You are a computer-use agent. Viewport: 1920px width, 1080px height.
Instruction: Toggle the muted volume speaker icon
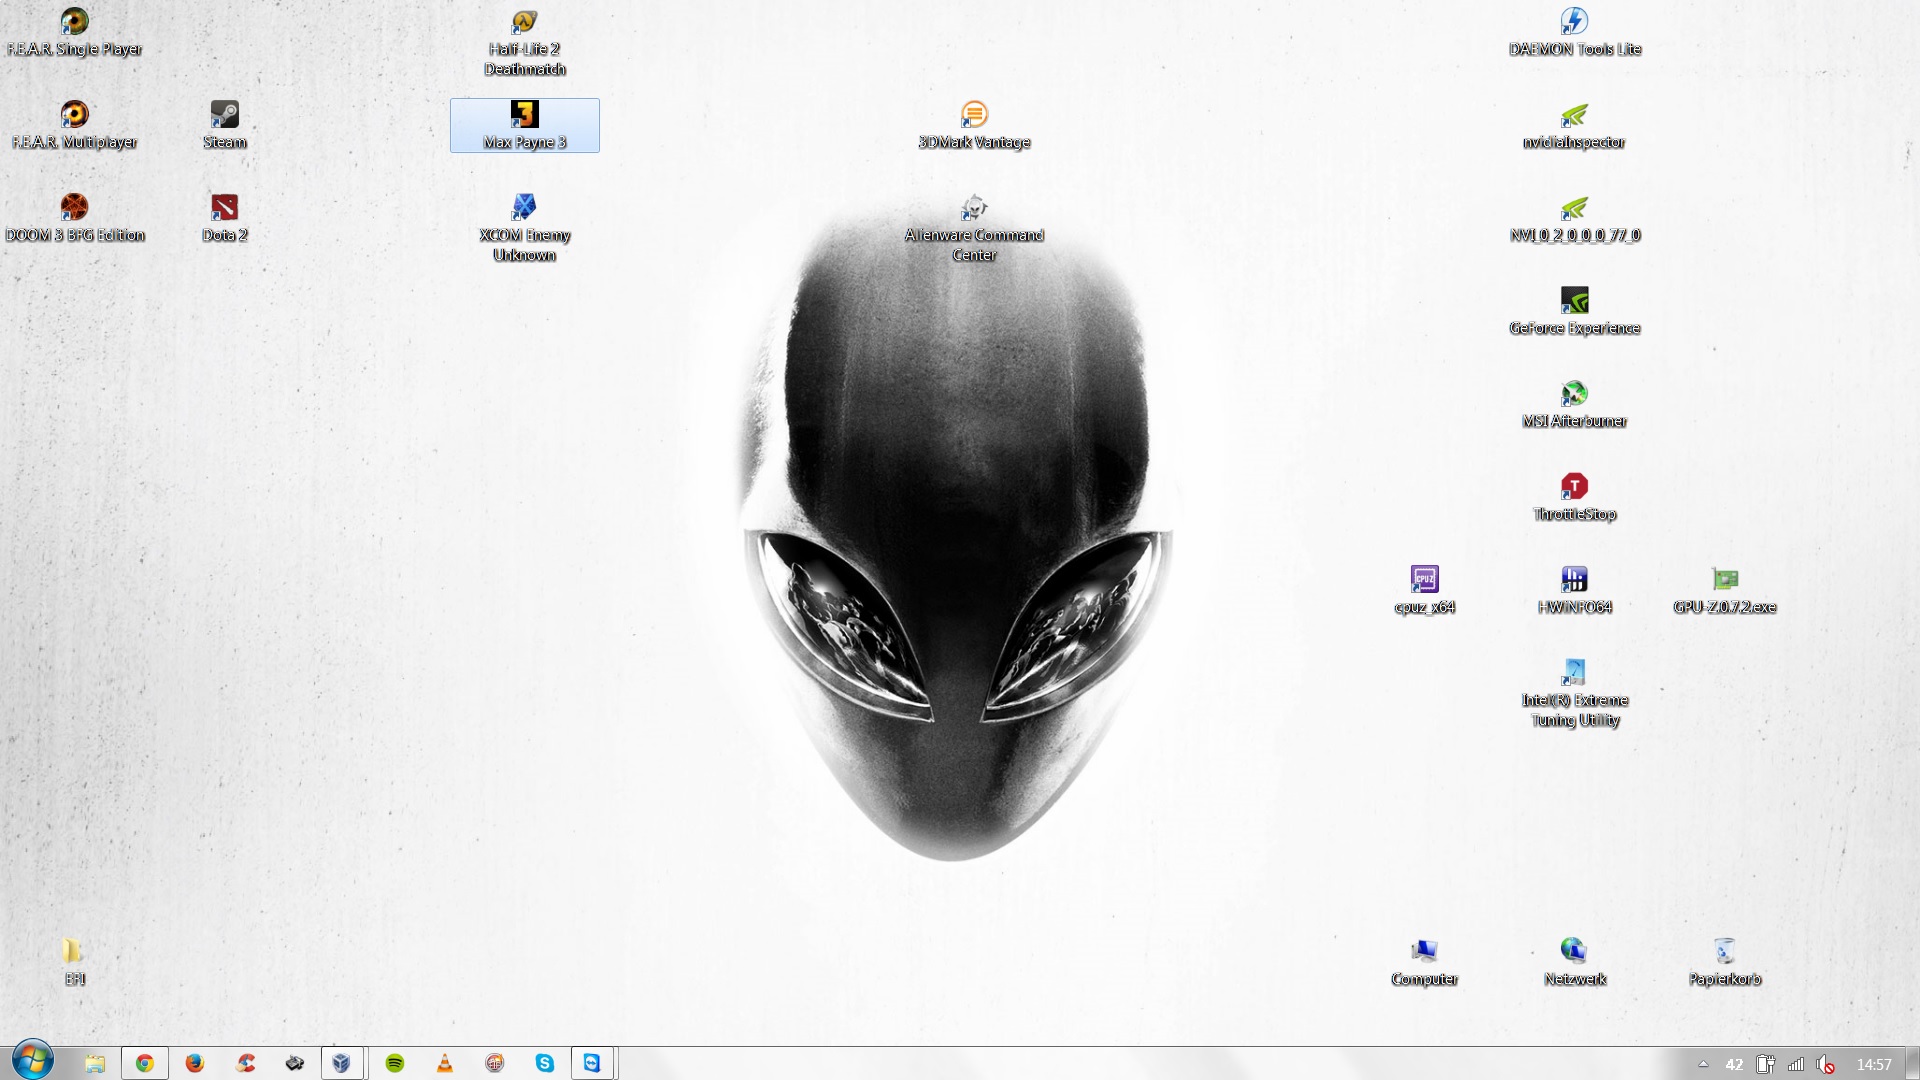(1825, 1064)
